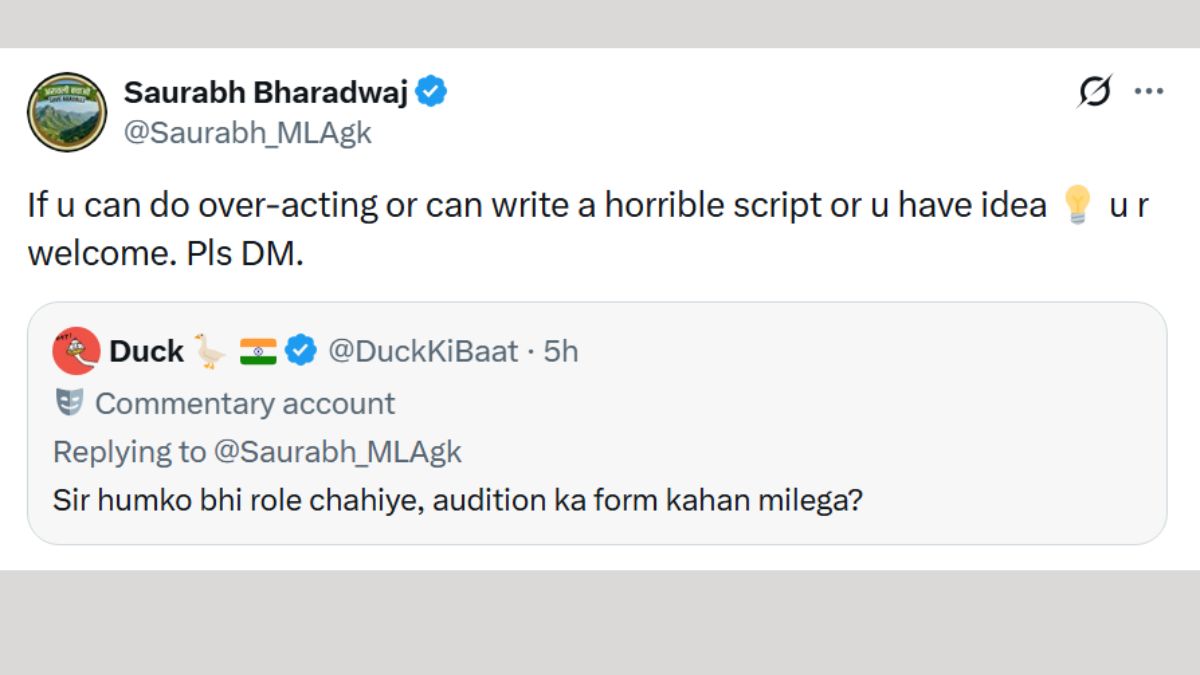The image size is (1200, 675).
Task: Click the India flag emoji
Action: coord(258,351)
